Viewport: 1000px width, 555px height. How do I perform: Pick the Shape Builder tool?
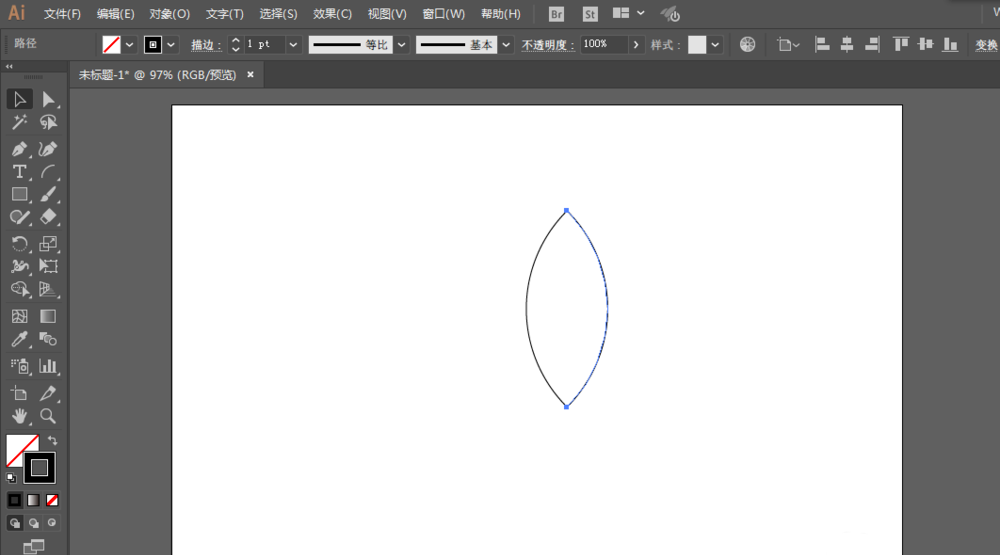pos(19,289)
